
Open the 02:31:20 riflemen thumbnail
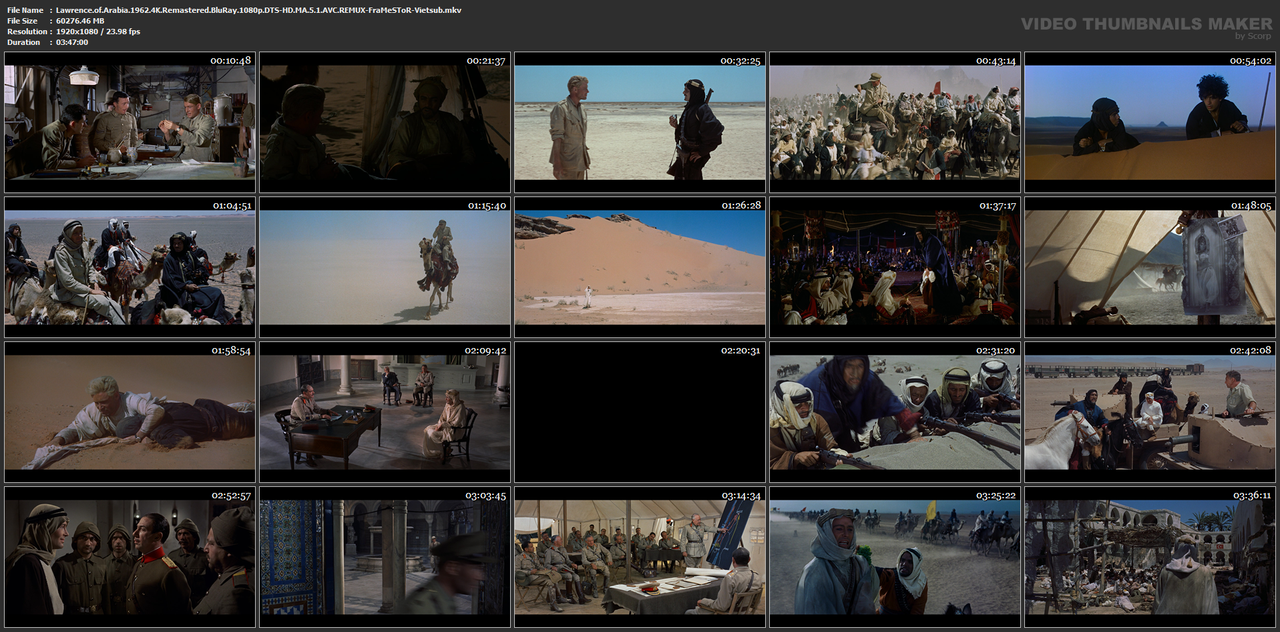coord(895,412)
